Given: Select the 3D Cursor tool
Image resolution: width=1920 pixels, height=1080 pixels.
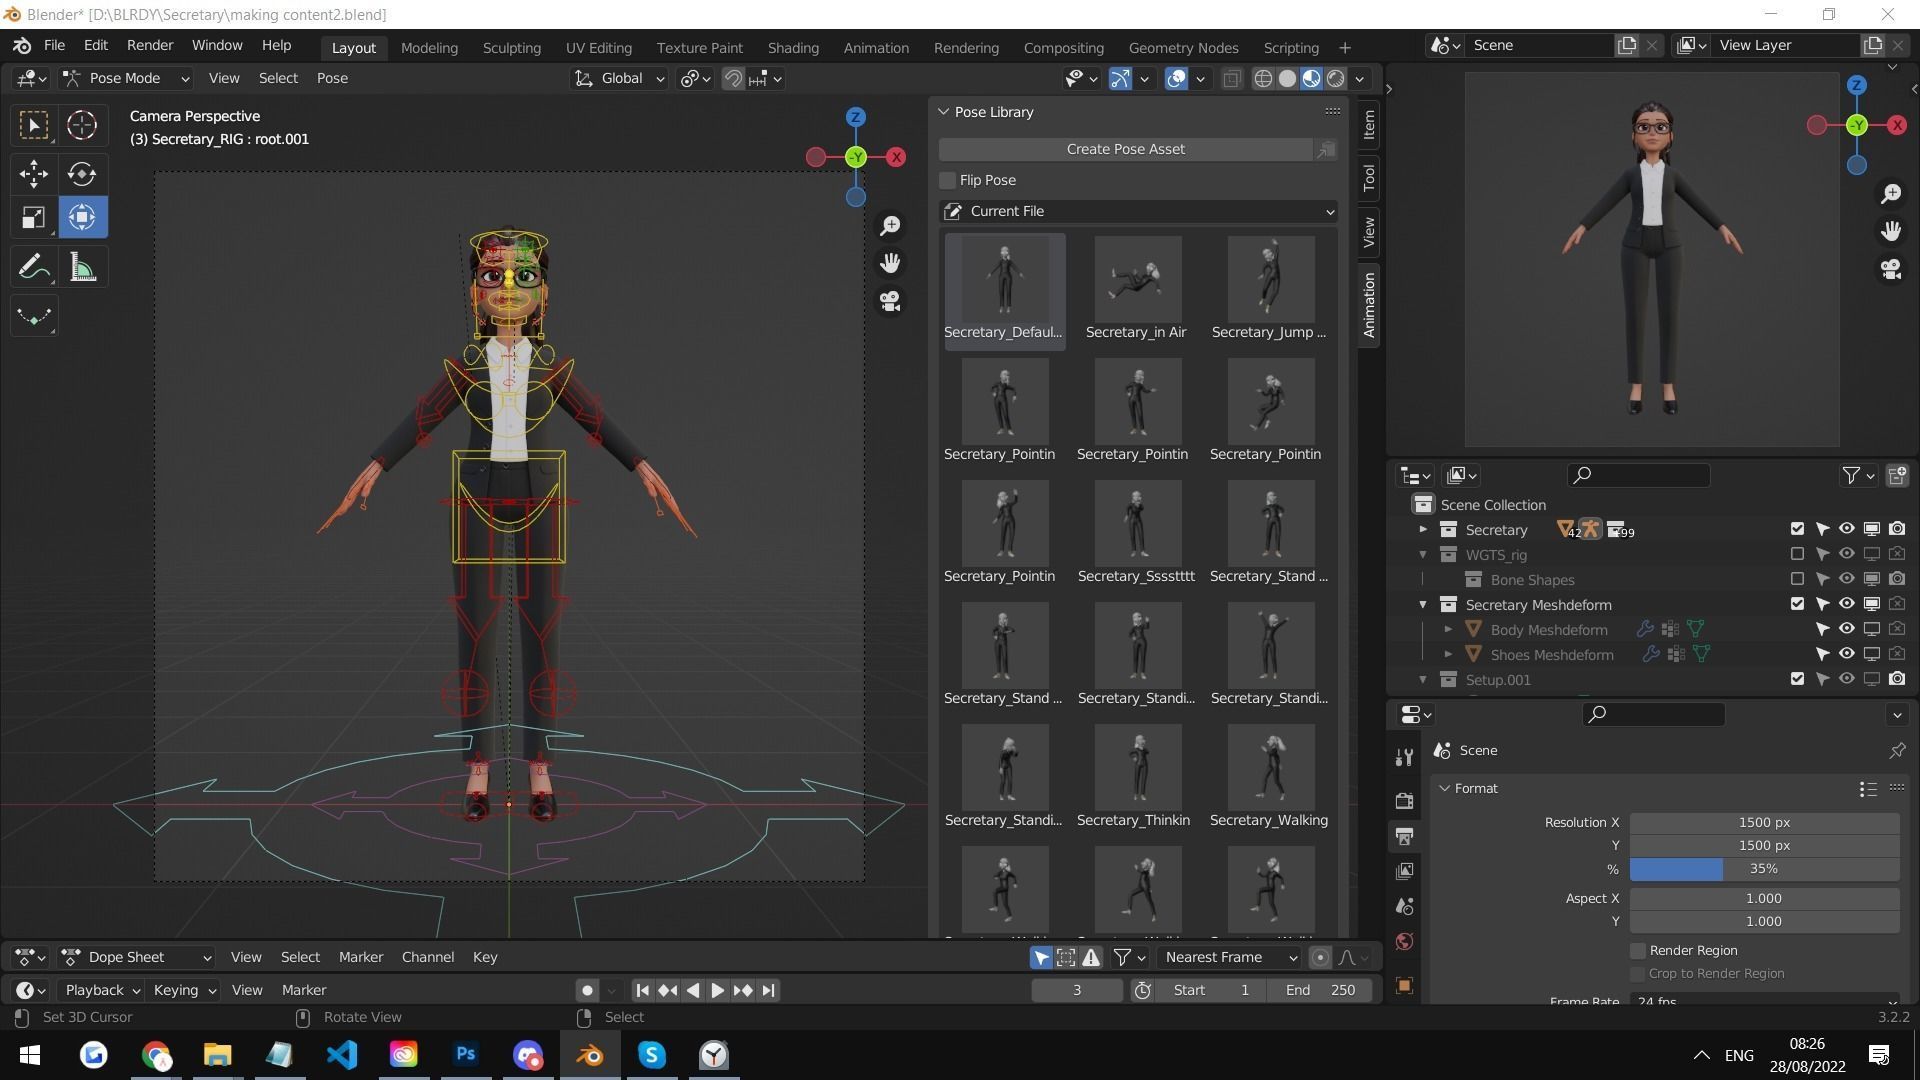Looking at the screenshot, I should [x=82, y=125].
